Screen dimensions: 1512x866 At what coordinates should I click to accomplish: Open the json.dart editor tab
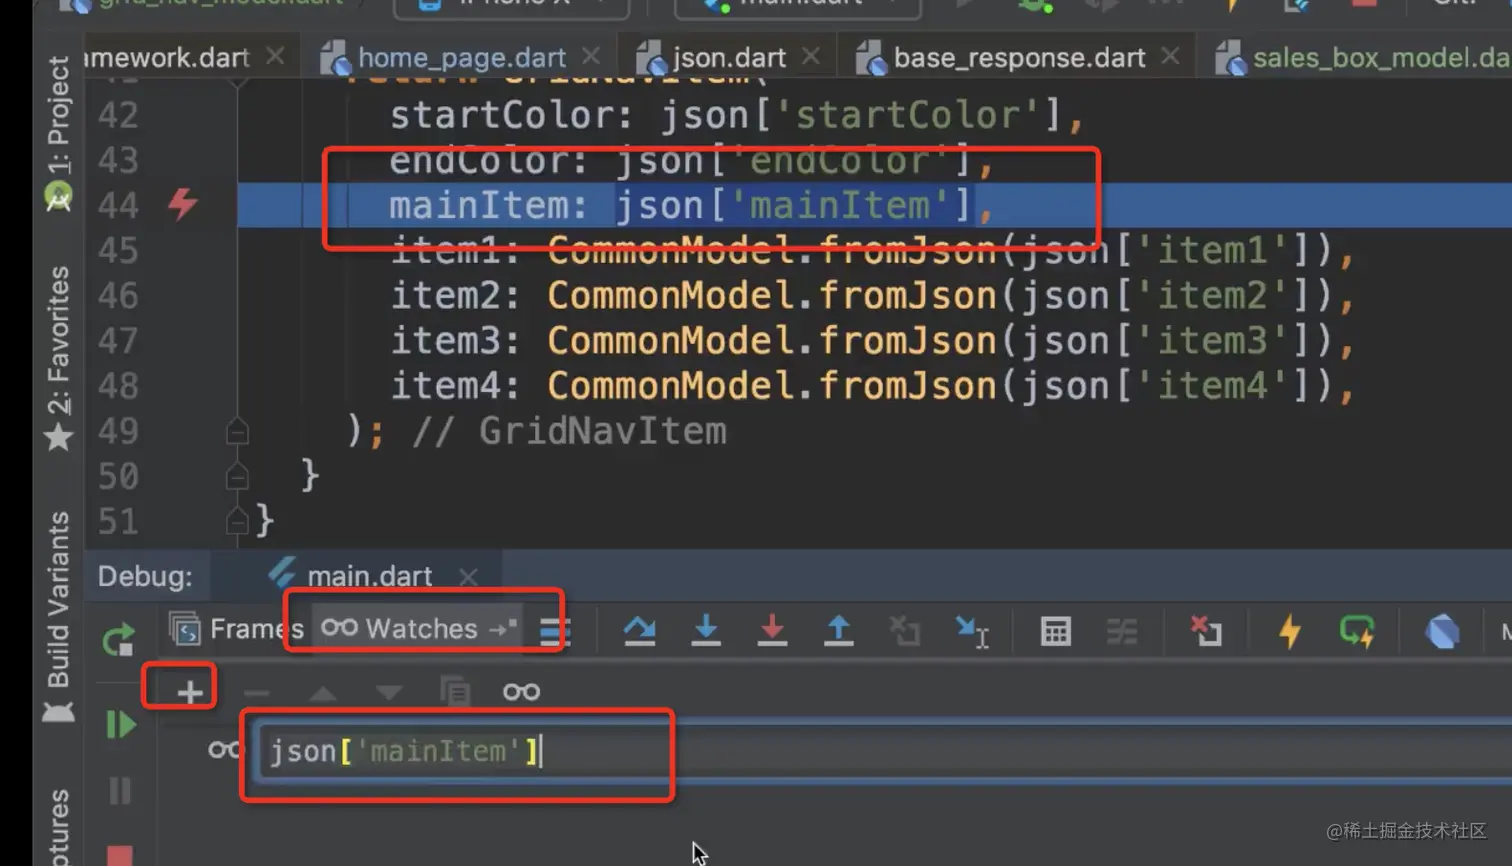click(x=729, y=58)
